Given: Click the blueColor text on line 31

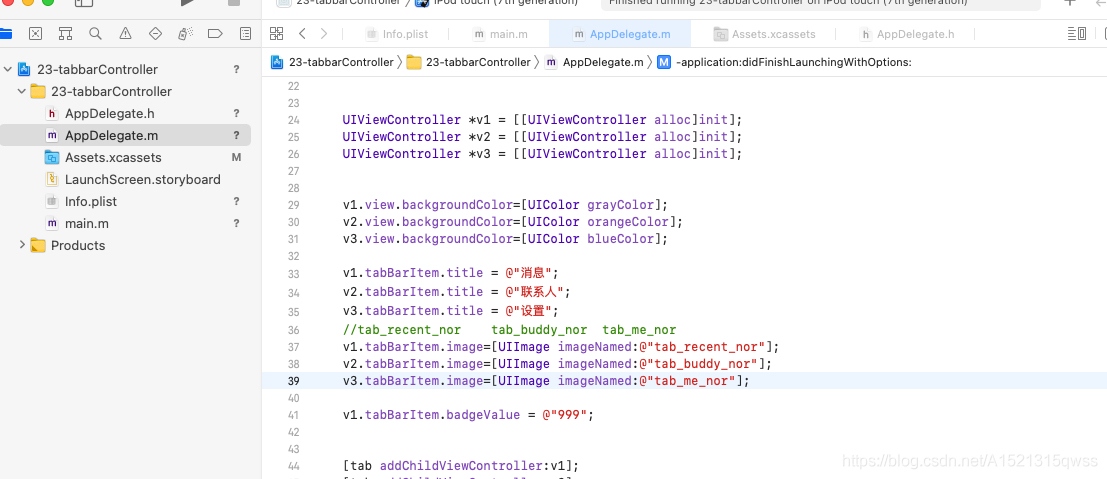Looking at the screenshot, I should point(621,239).
